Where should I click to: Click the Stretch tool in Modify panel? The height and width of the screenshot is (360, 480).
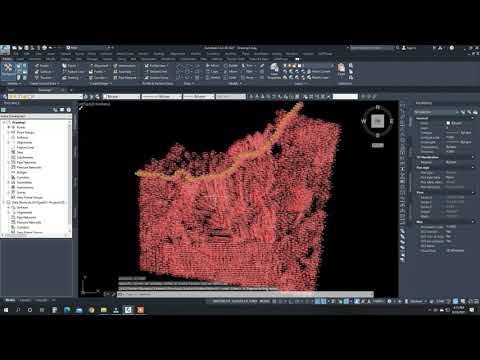point(213,78)
